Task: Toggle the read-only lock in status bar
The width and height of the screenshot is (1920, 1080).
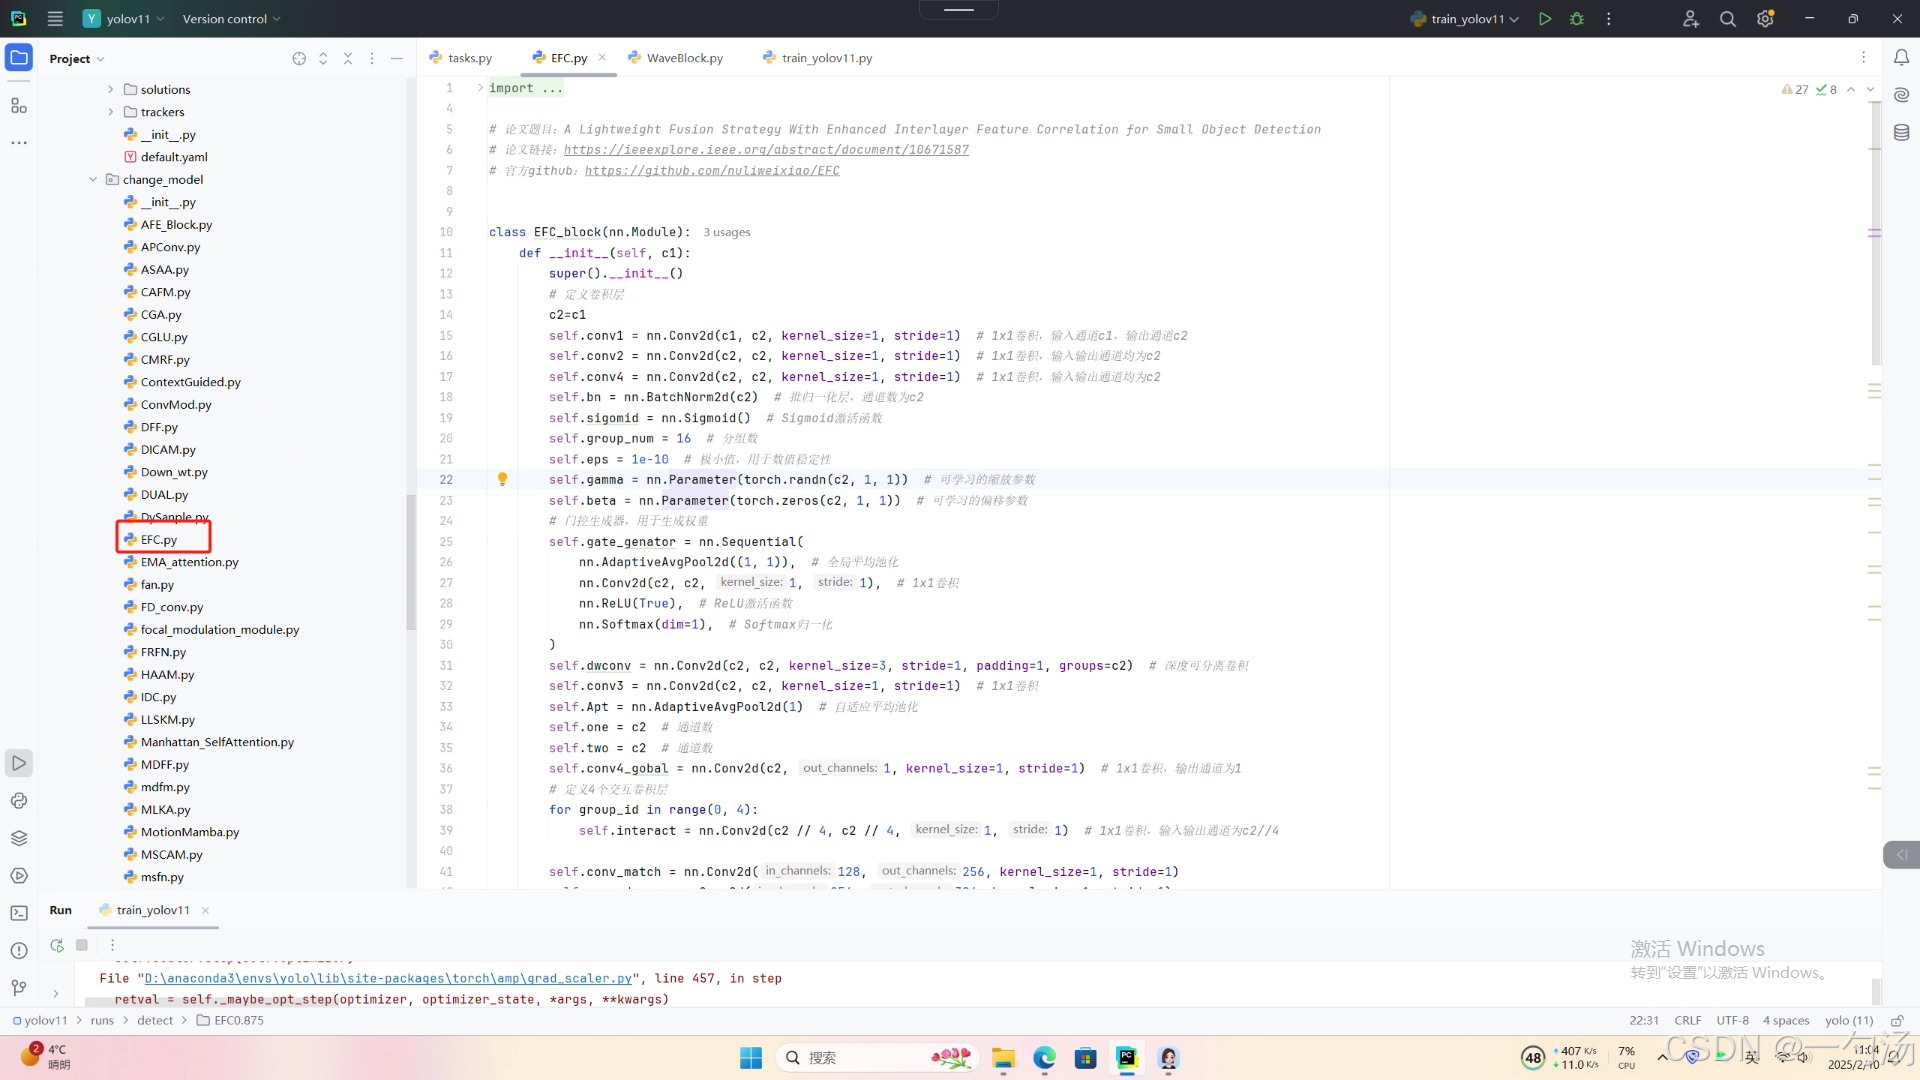Action: pos(1896,1021)
